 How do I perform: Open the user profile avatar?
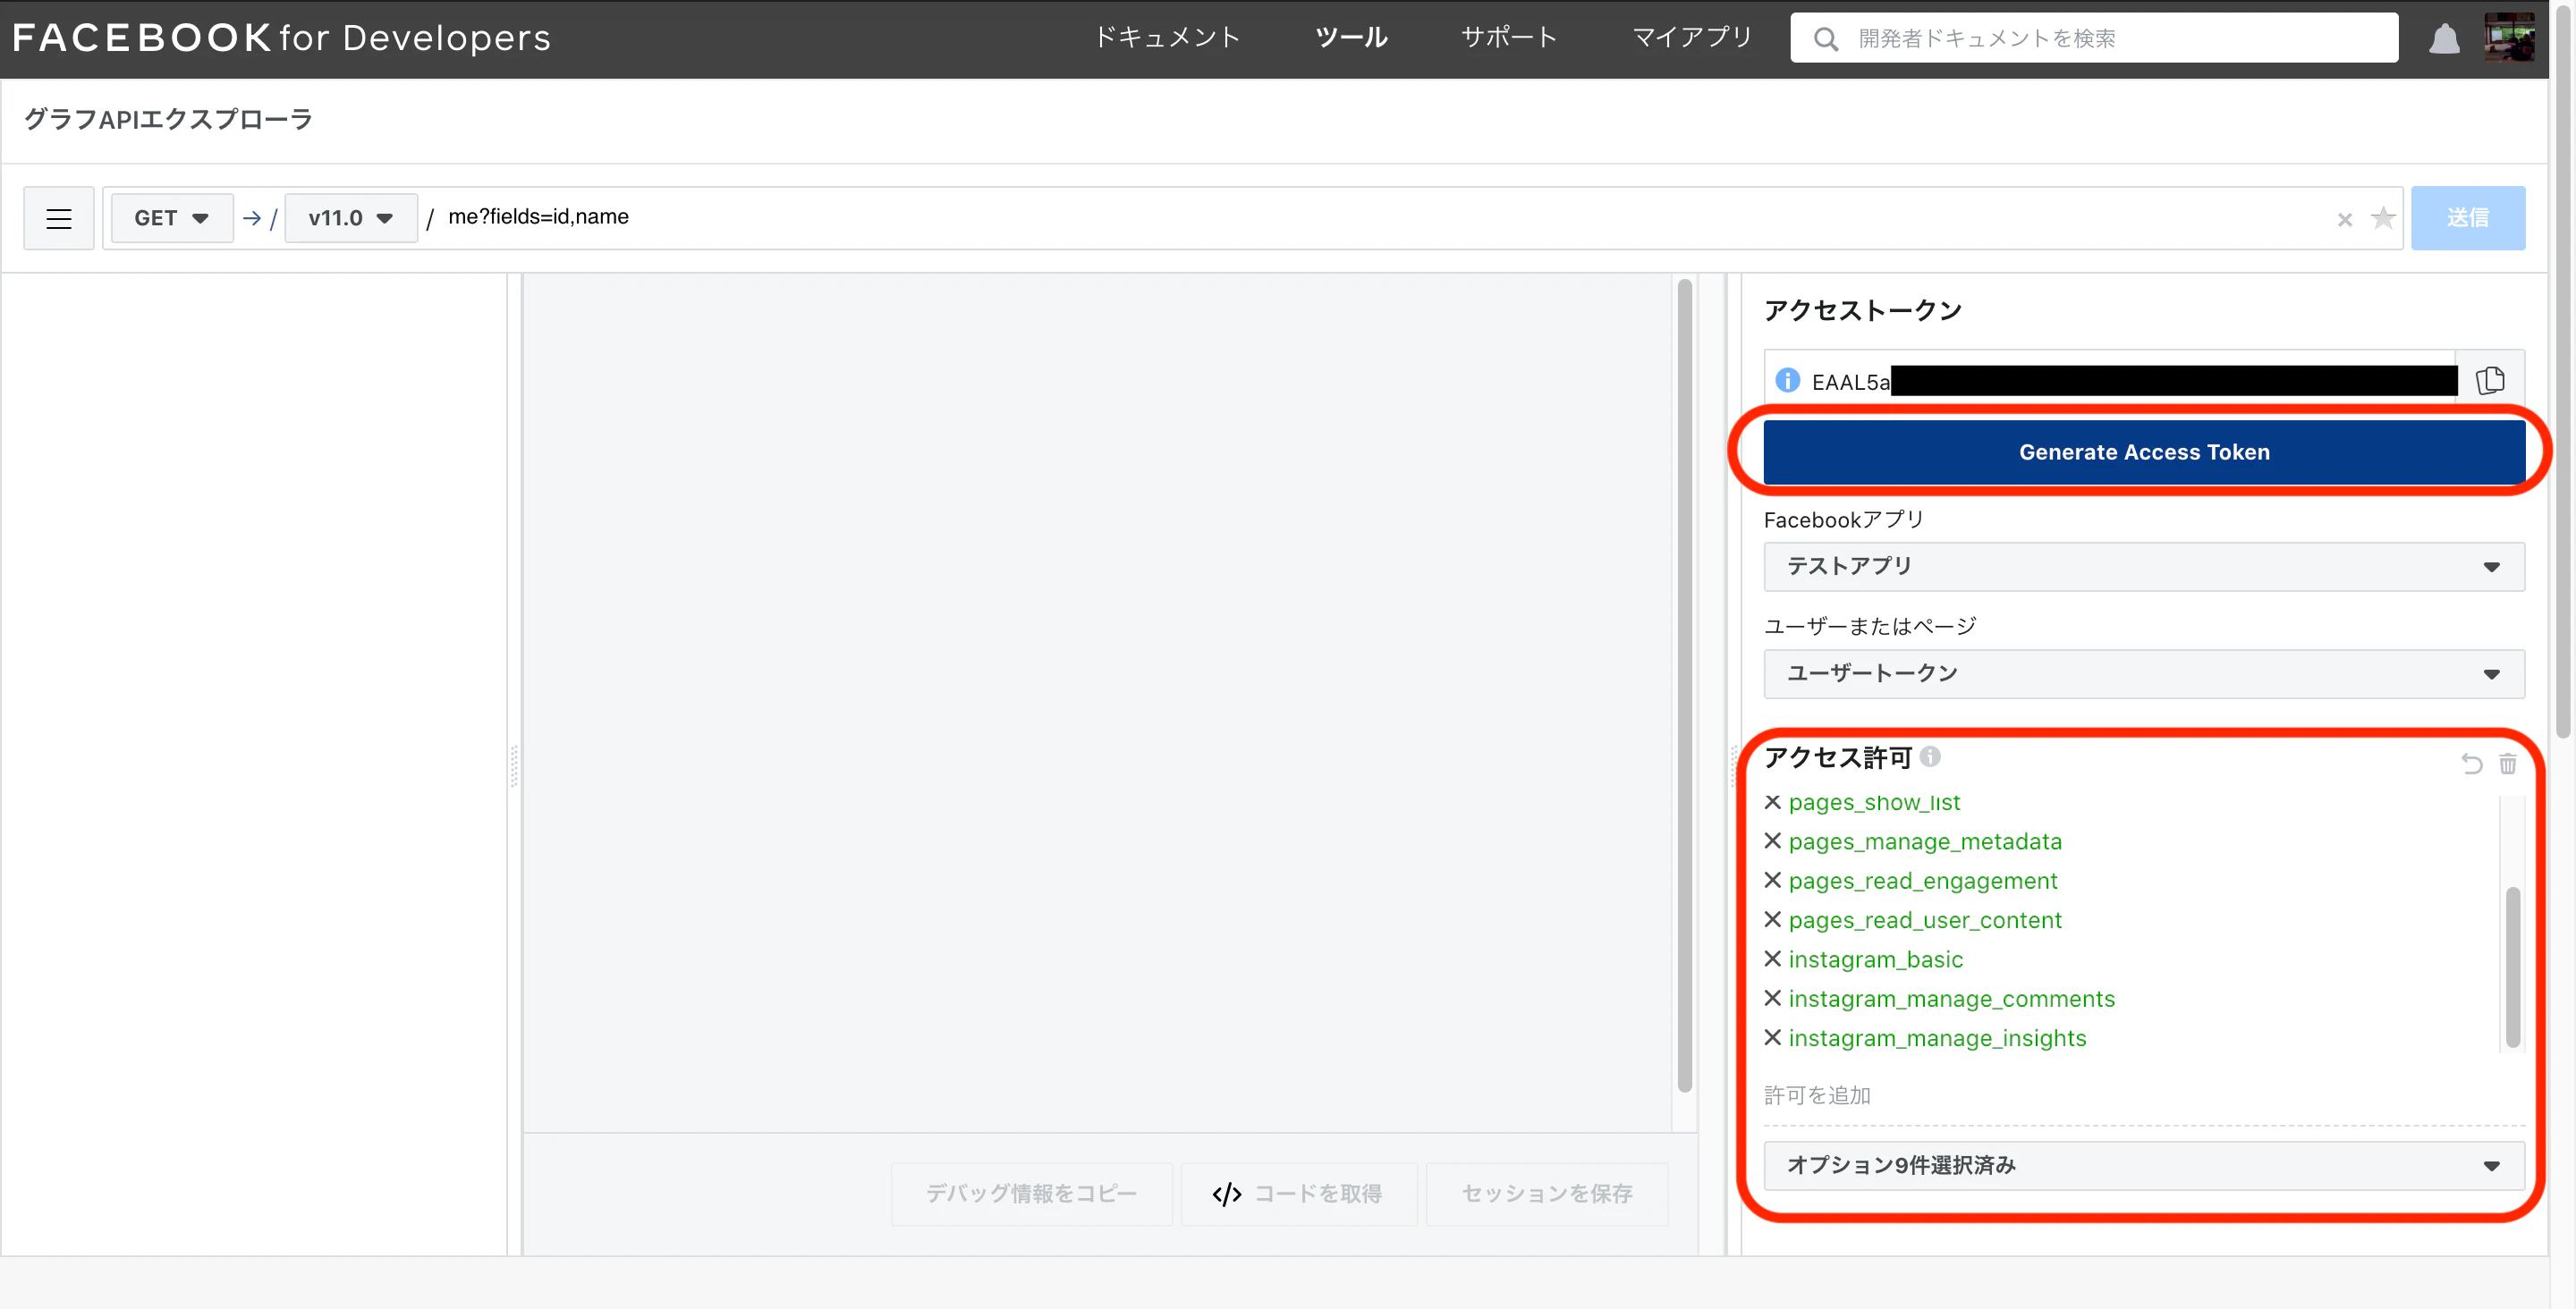(x=2509, y=37)
